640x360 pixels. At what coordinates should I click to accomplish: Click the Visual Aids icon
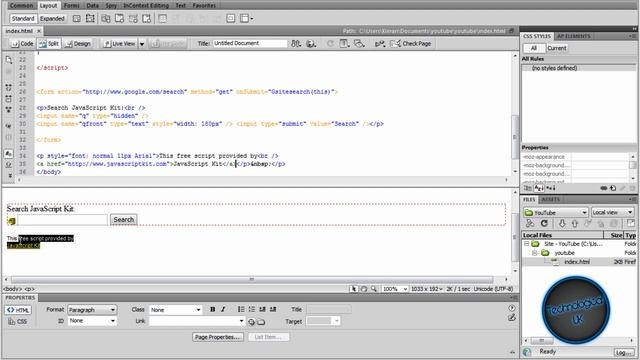pos(359,43)
